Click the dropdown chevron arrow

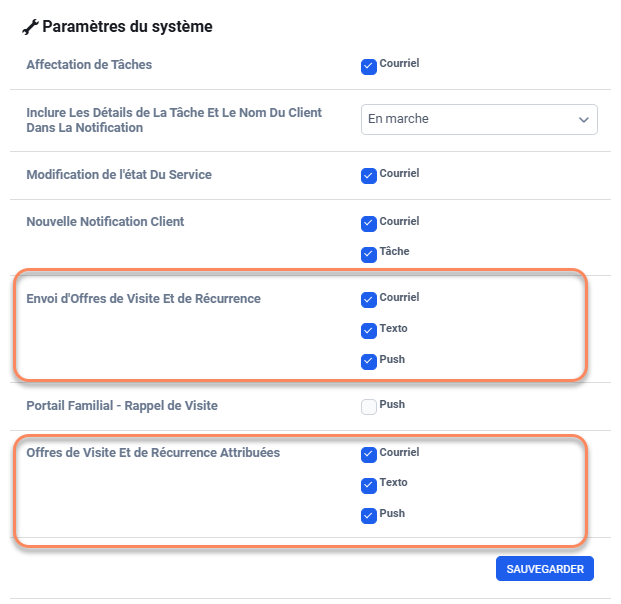point(584,119)
